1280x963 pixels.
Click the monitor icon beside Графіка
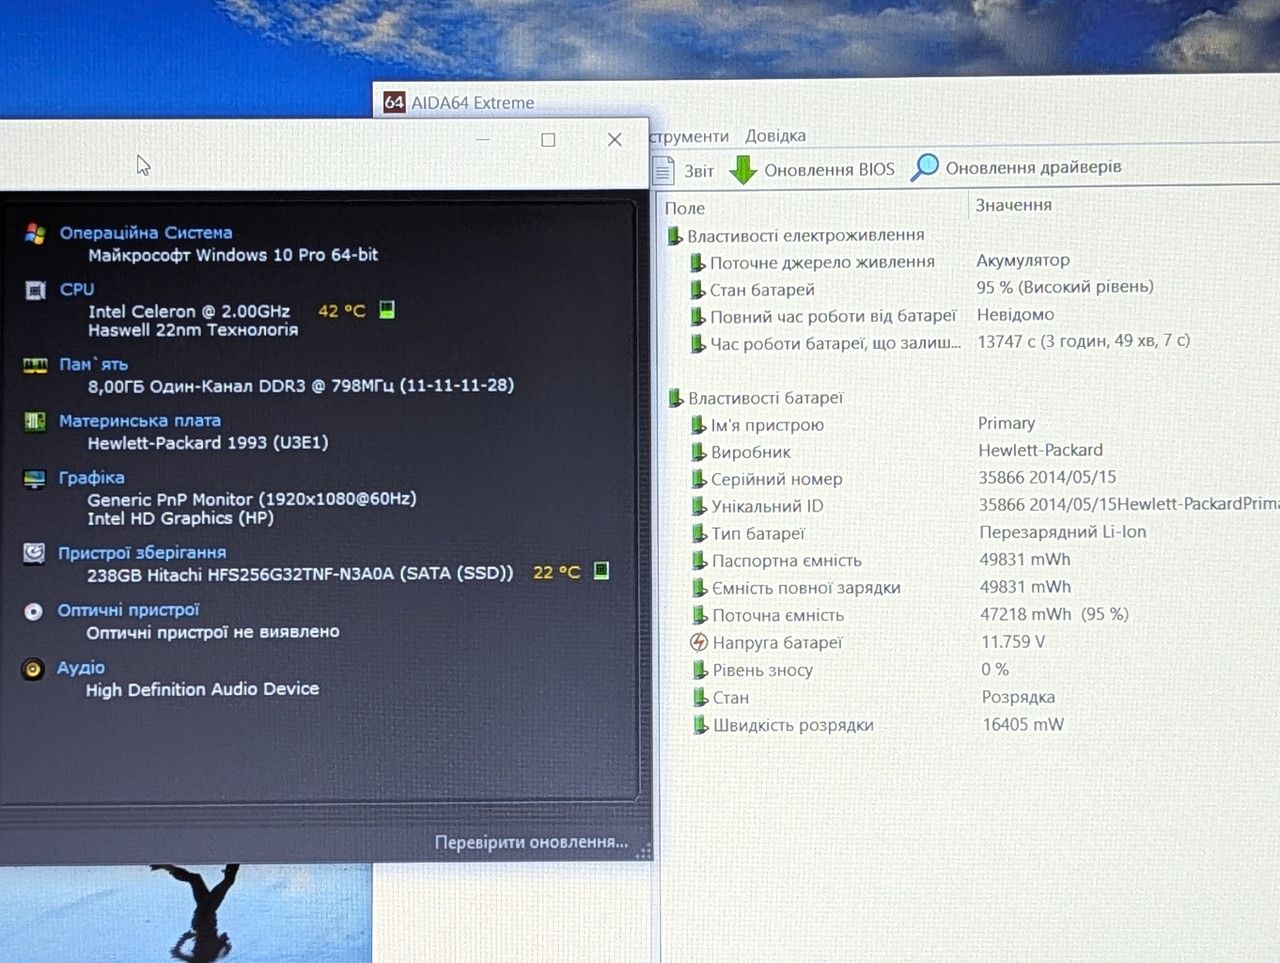click(x=35, y=478)
